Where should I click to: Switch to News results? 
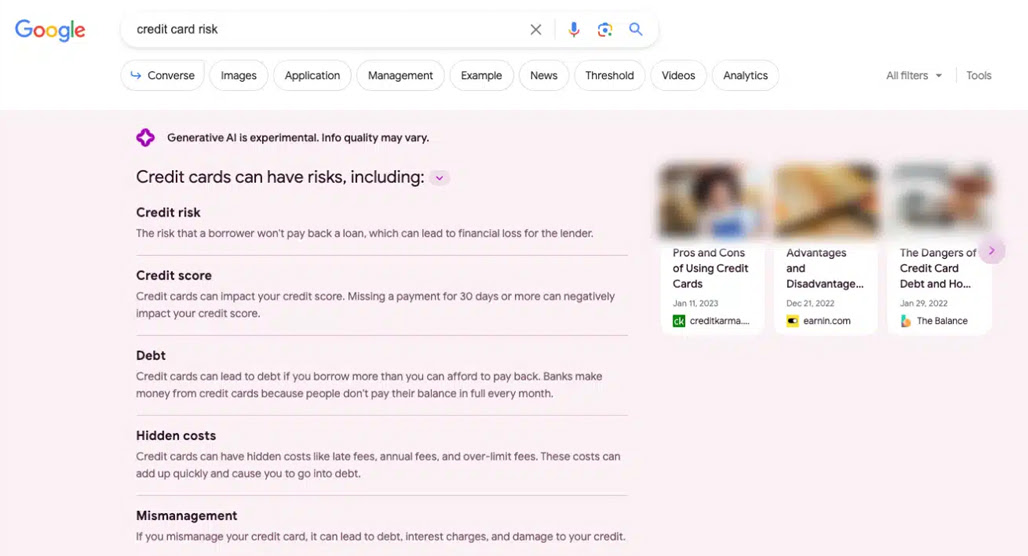coord(544,75)
